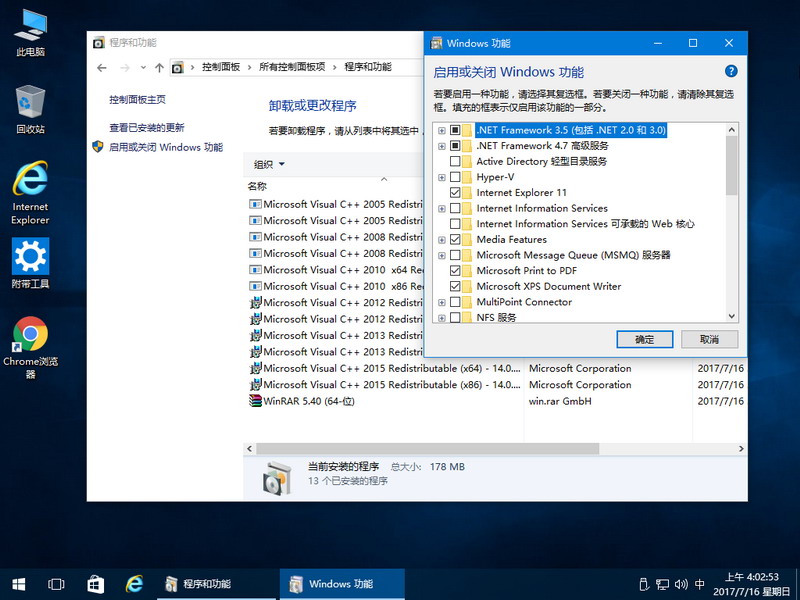Enable the Internet Information Services checkbox

455,208
